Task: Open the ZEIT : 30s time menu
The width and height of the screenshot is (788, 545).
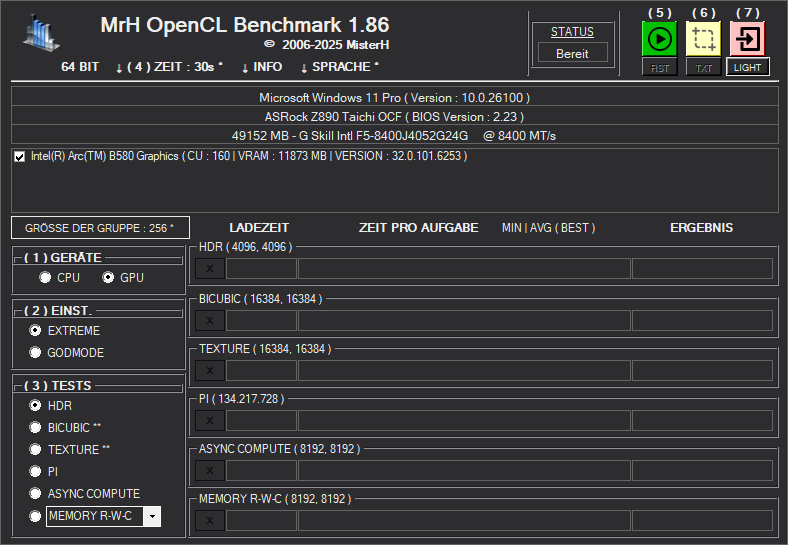Action: tap(169, 67)
